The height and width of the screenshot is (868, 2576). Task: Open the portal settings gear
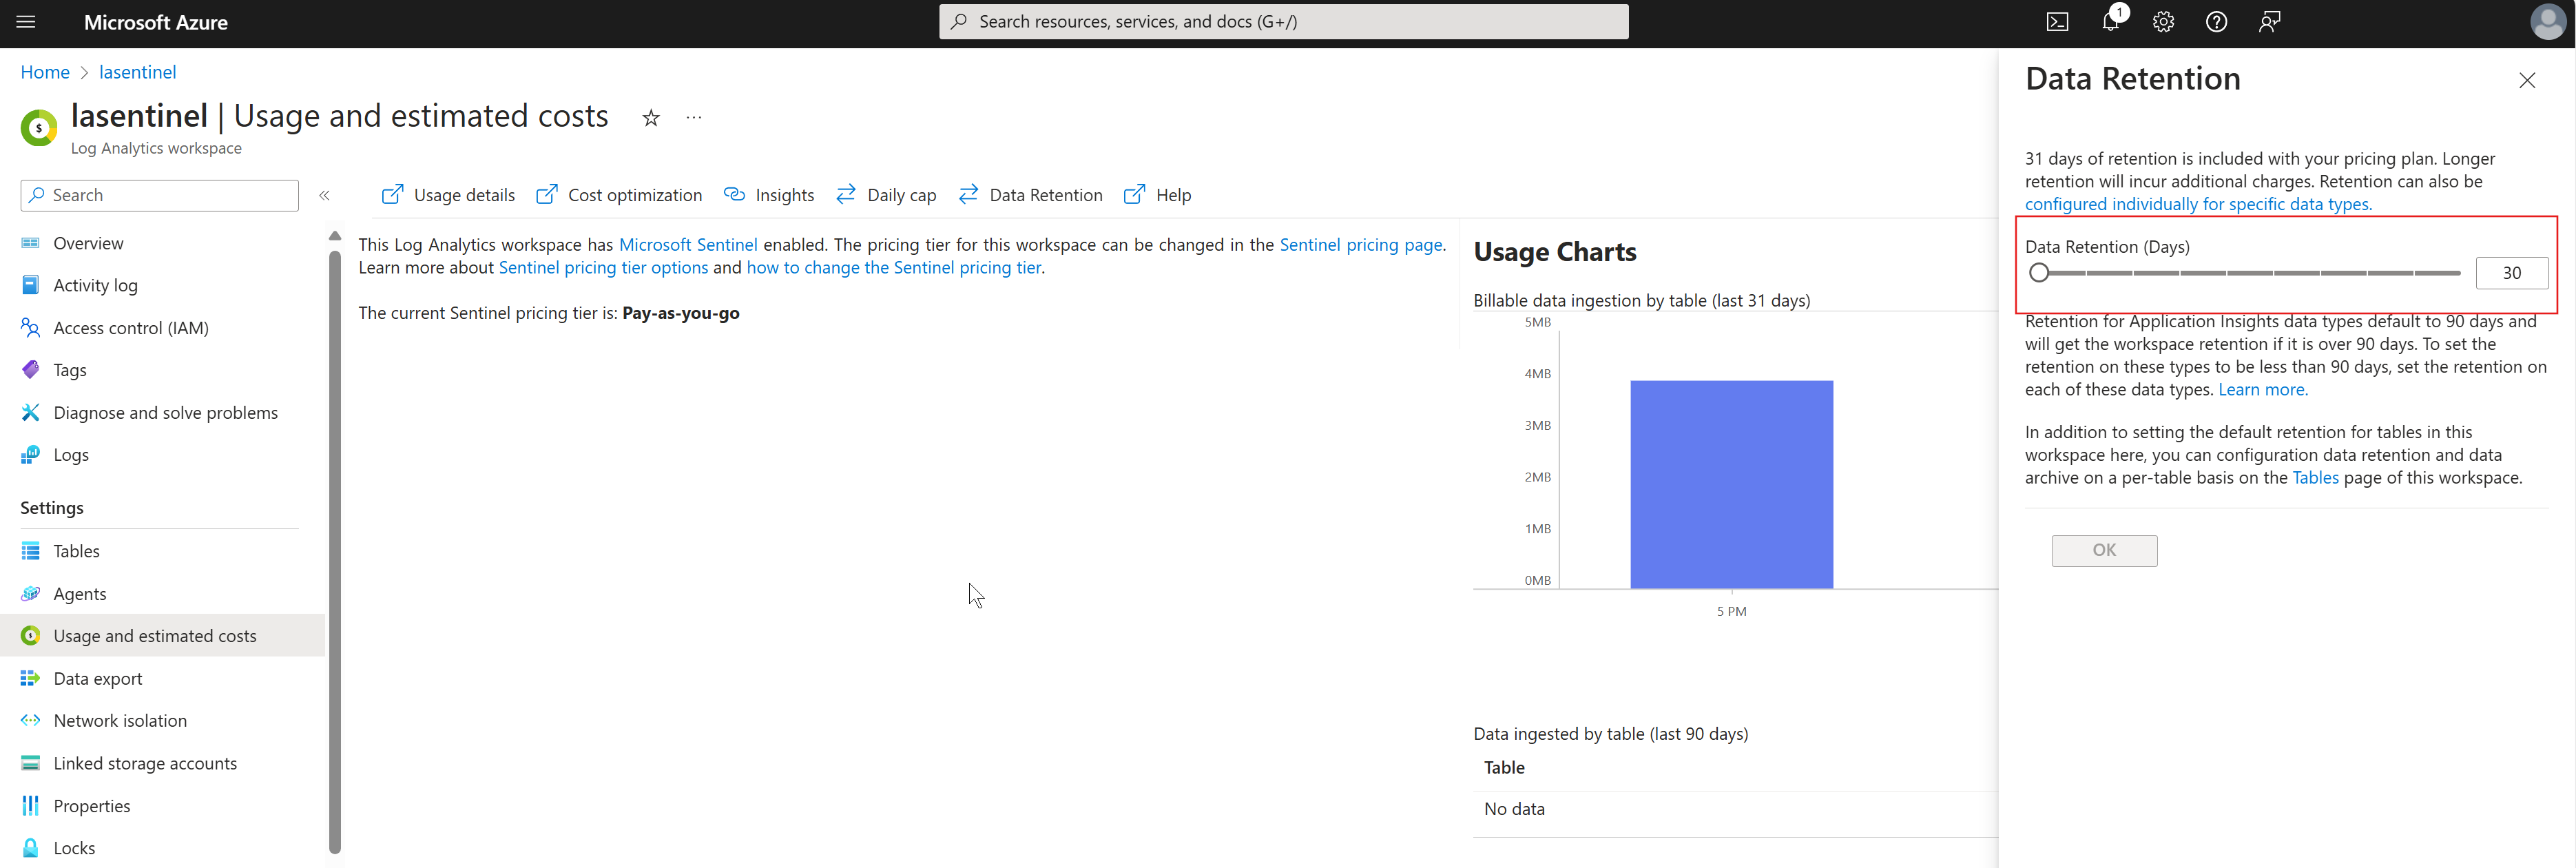point(2163,22)
